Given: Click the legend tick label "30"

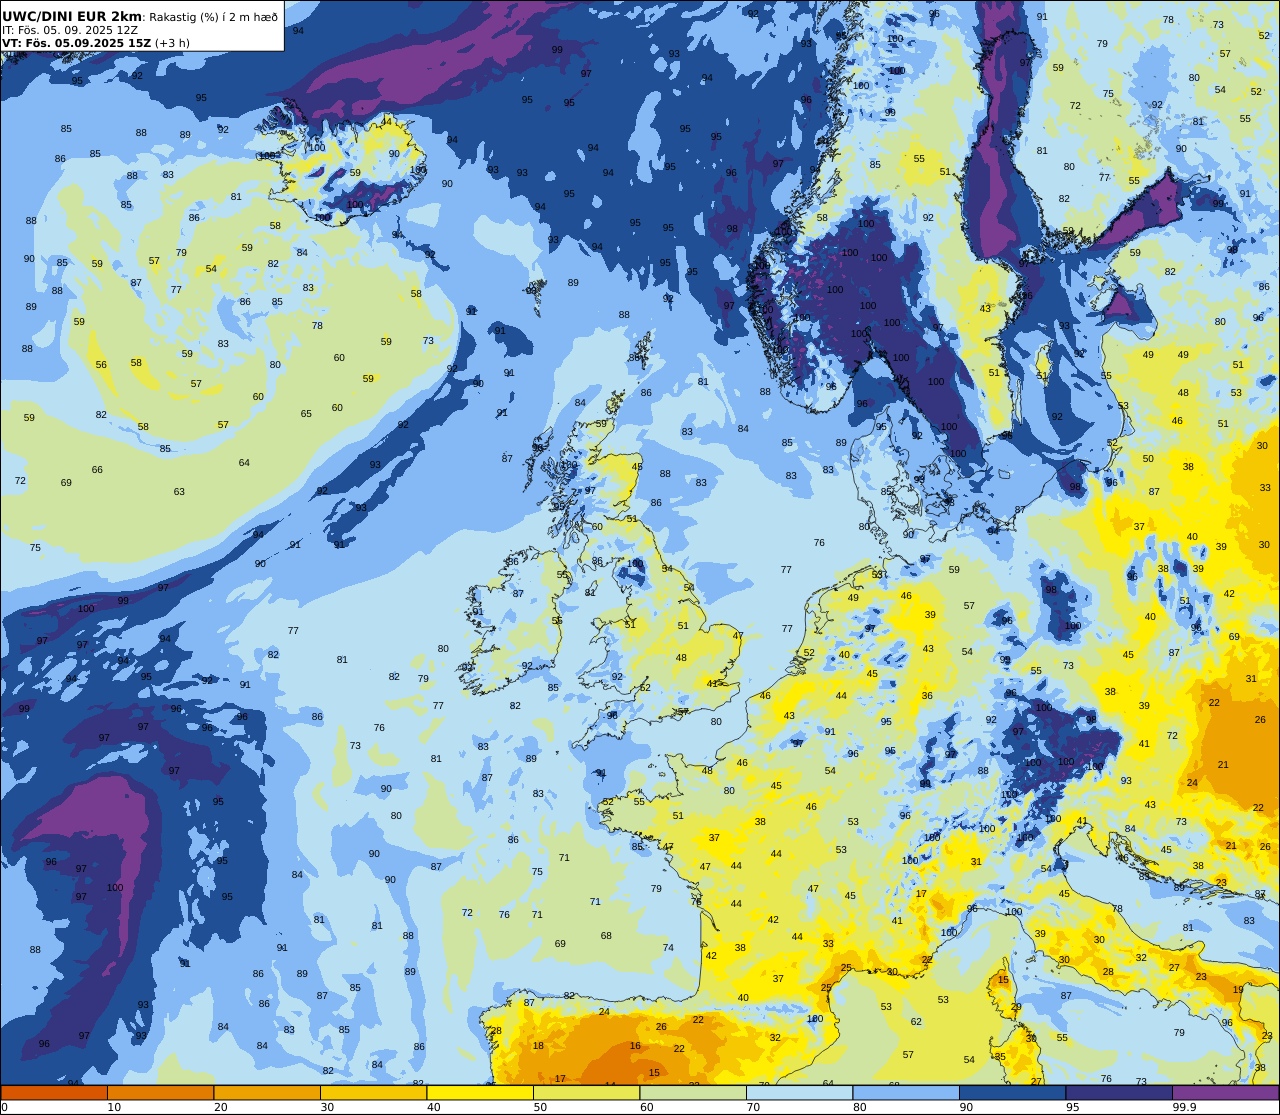Looking at the screenshot, I should 327,1107.
